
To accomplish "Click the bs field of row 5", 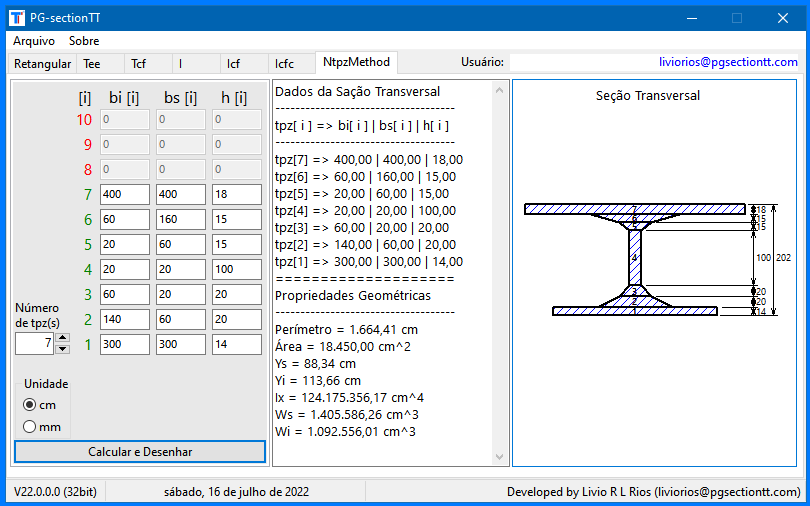I will 181,244.
